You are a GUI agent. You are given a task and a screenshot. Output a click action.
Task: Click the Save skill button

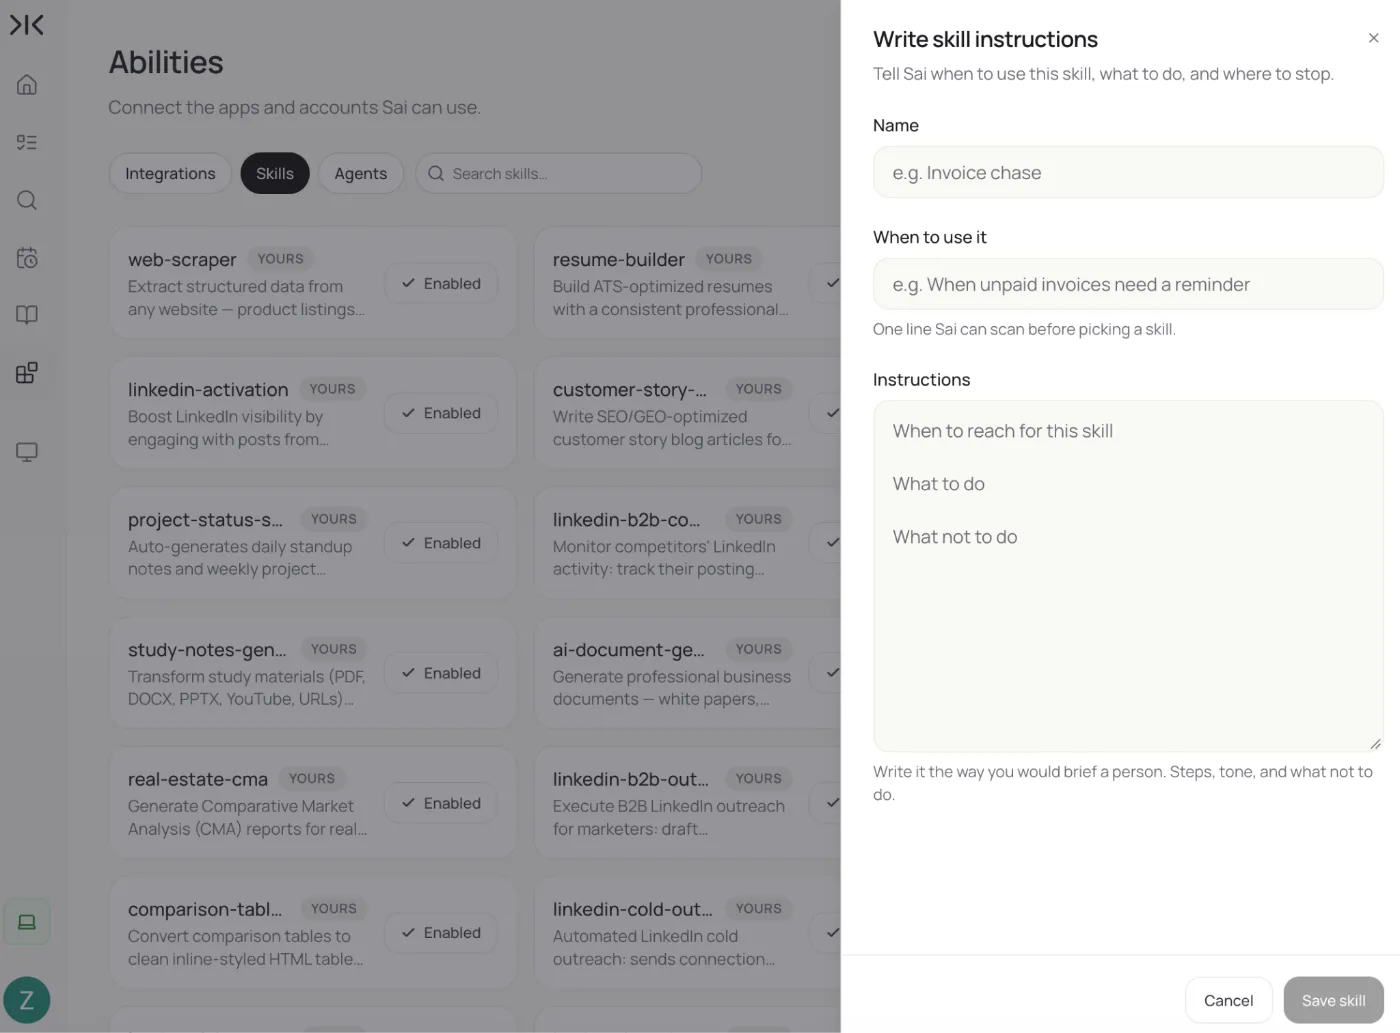click(1333, 1000)
